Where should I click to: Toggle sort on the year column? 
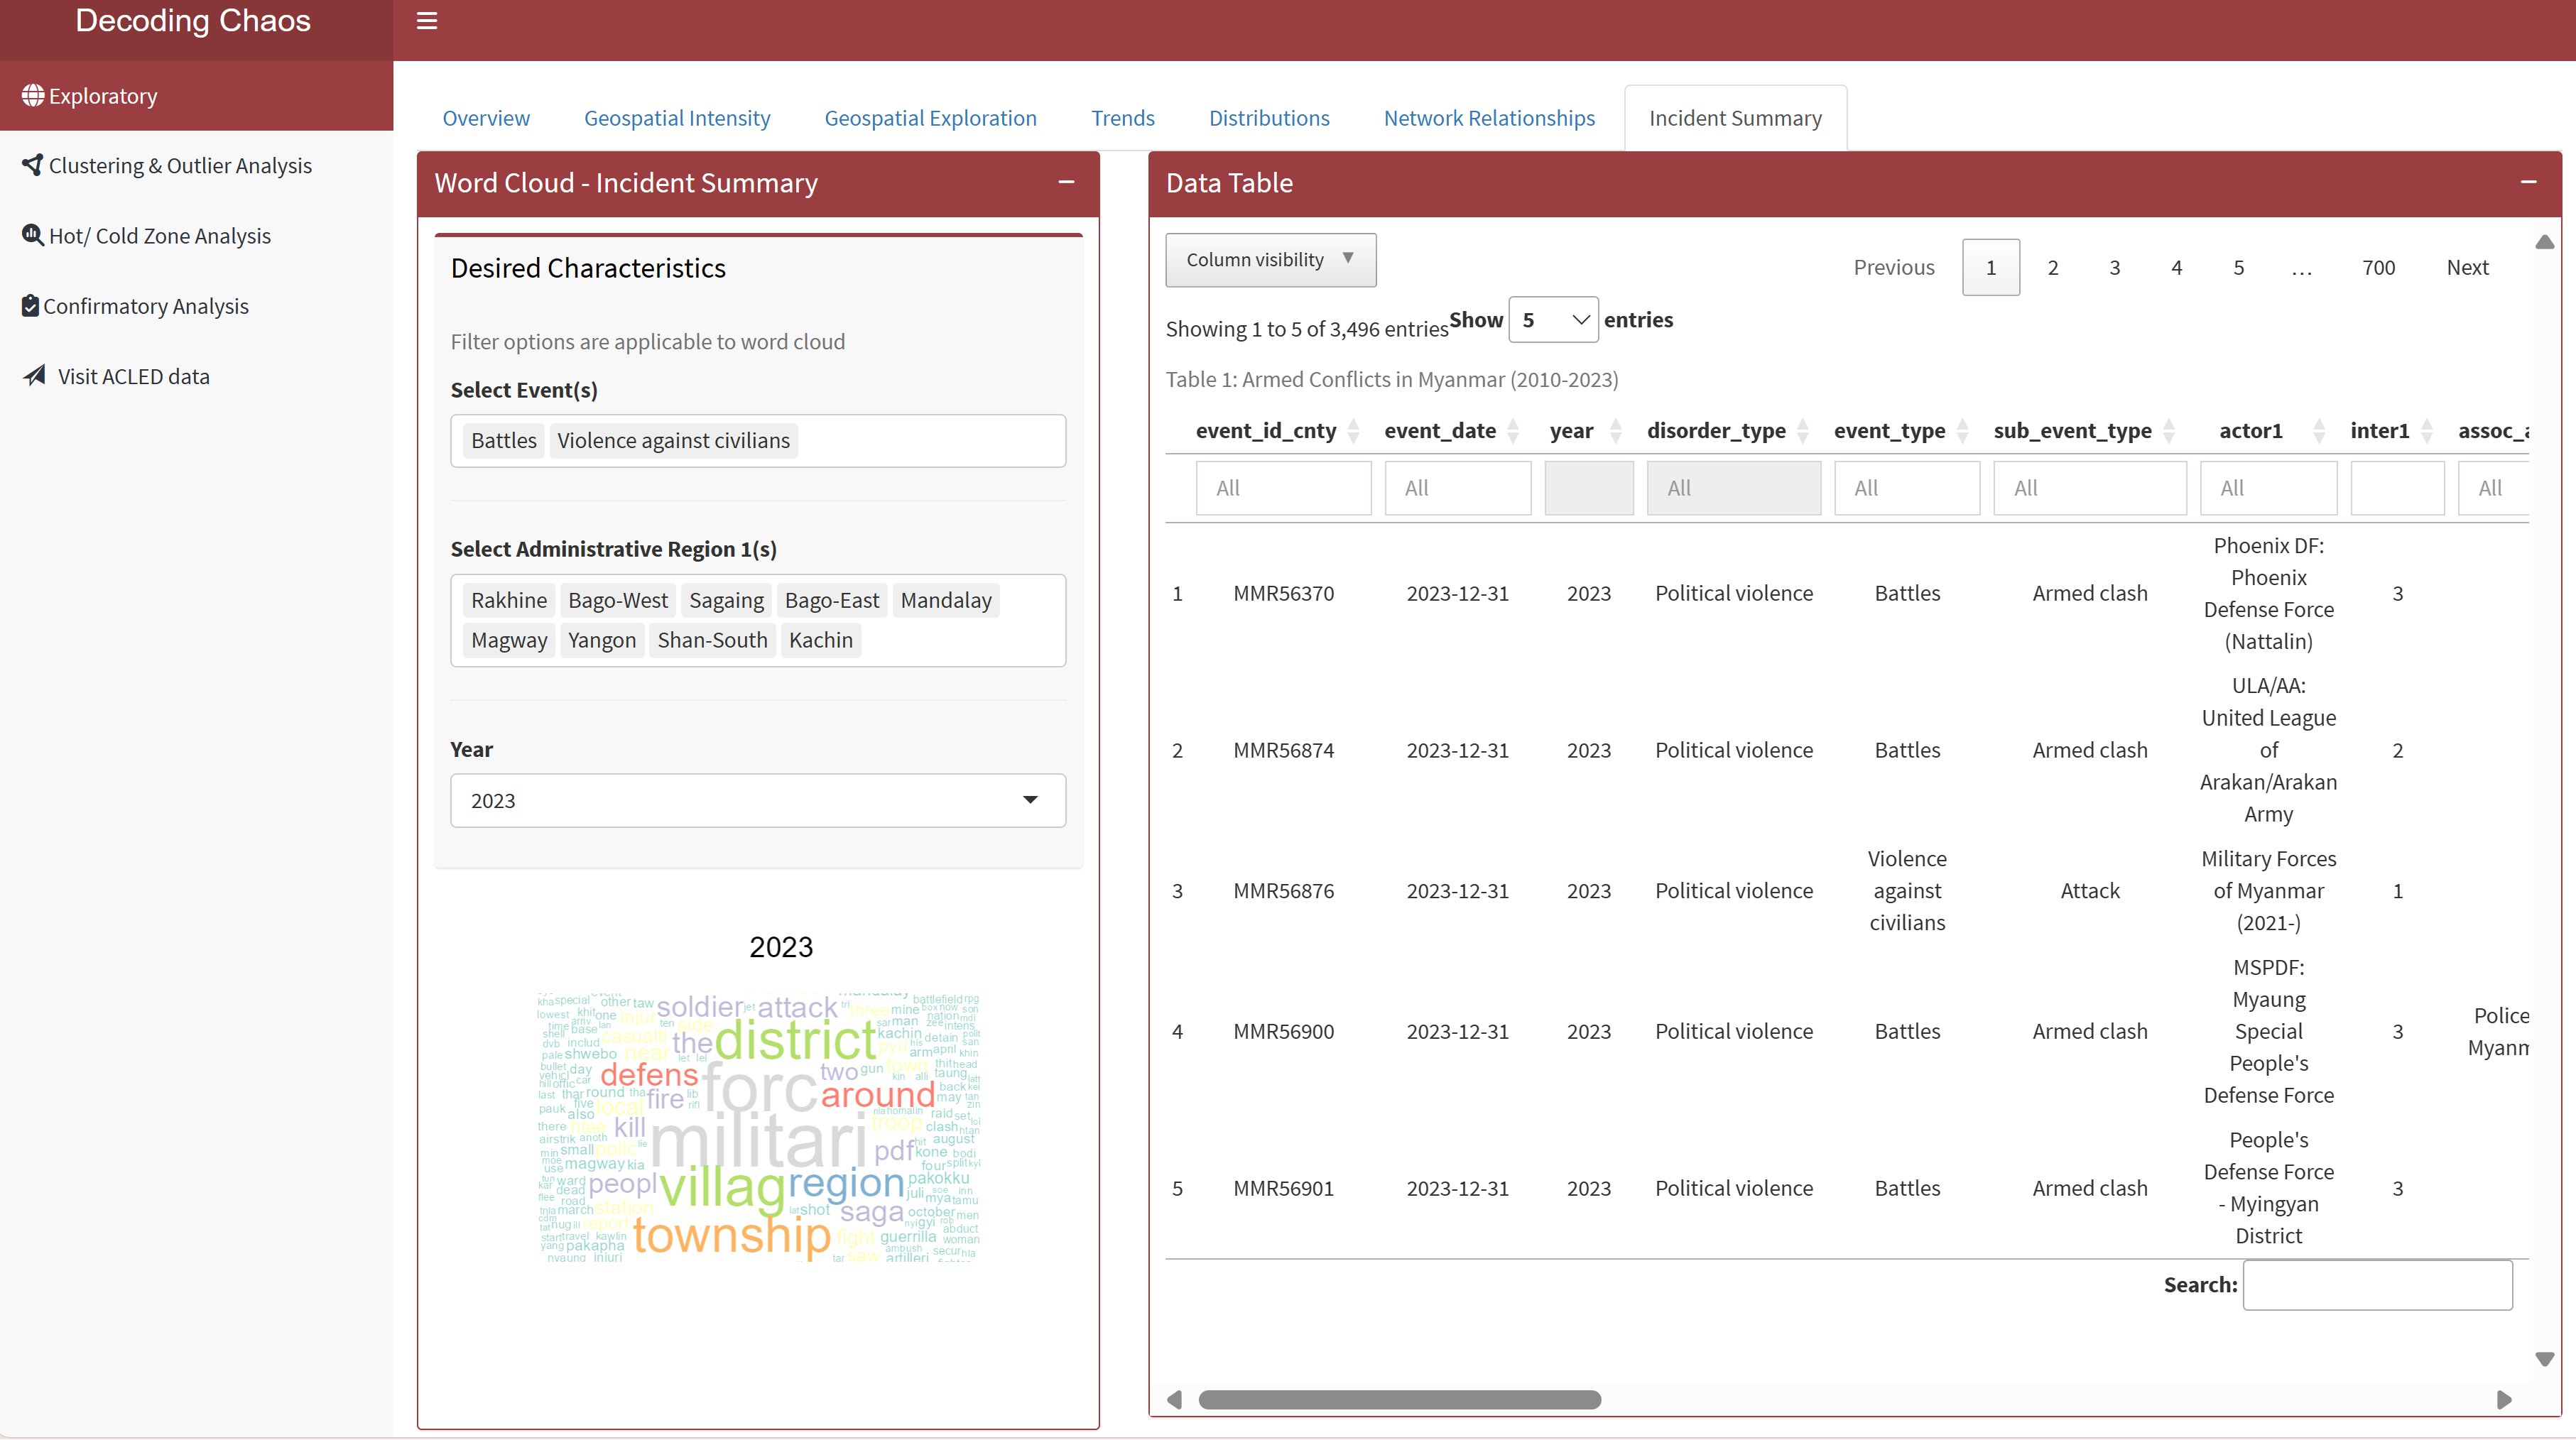[1615, 431]
